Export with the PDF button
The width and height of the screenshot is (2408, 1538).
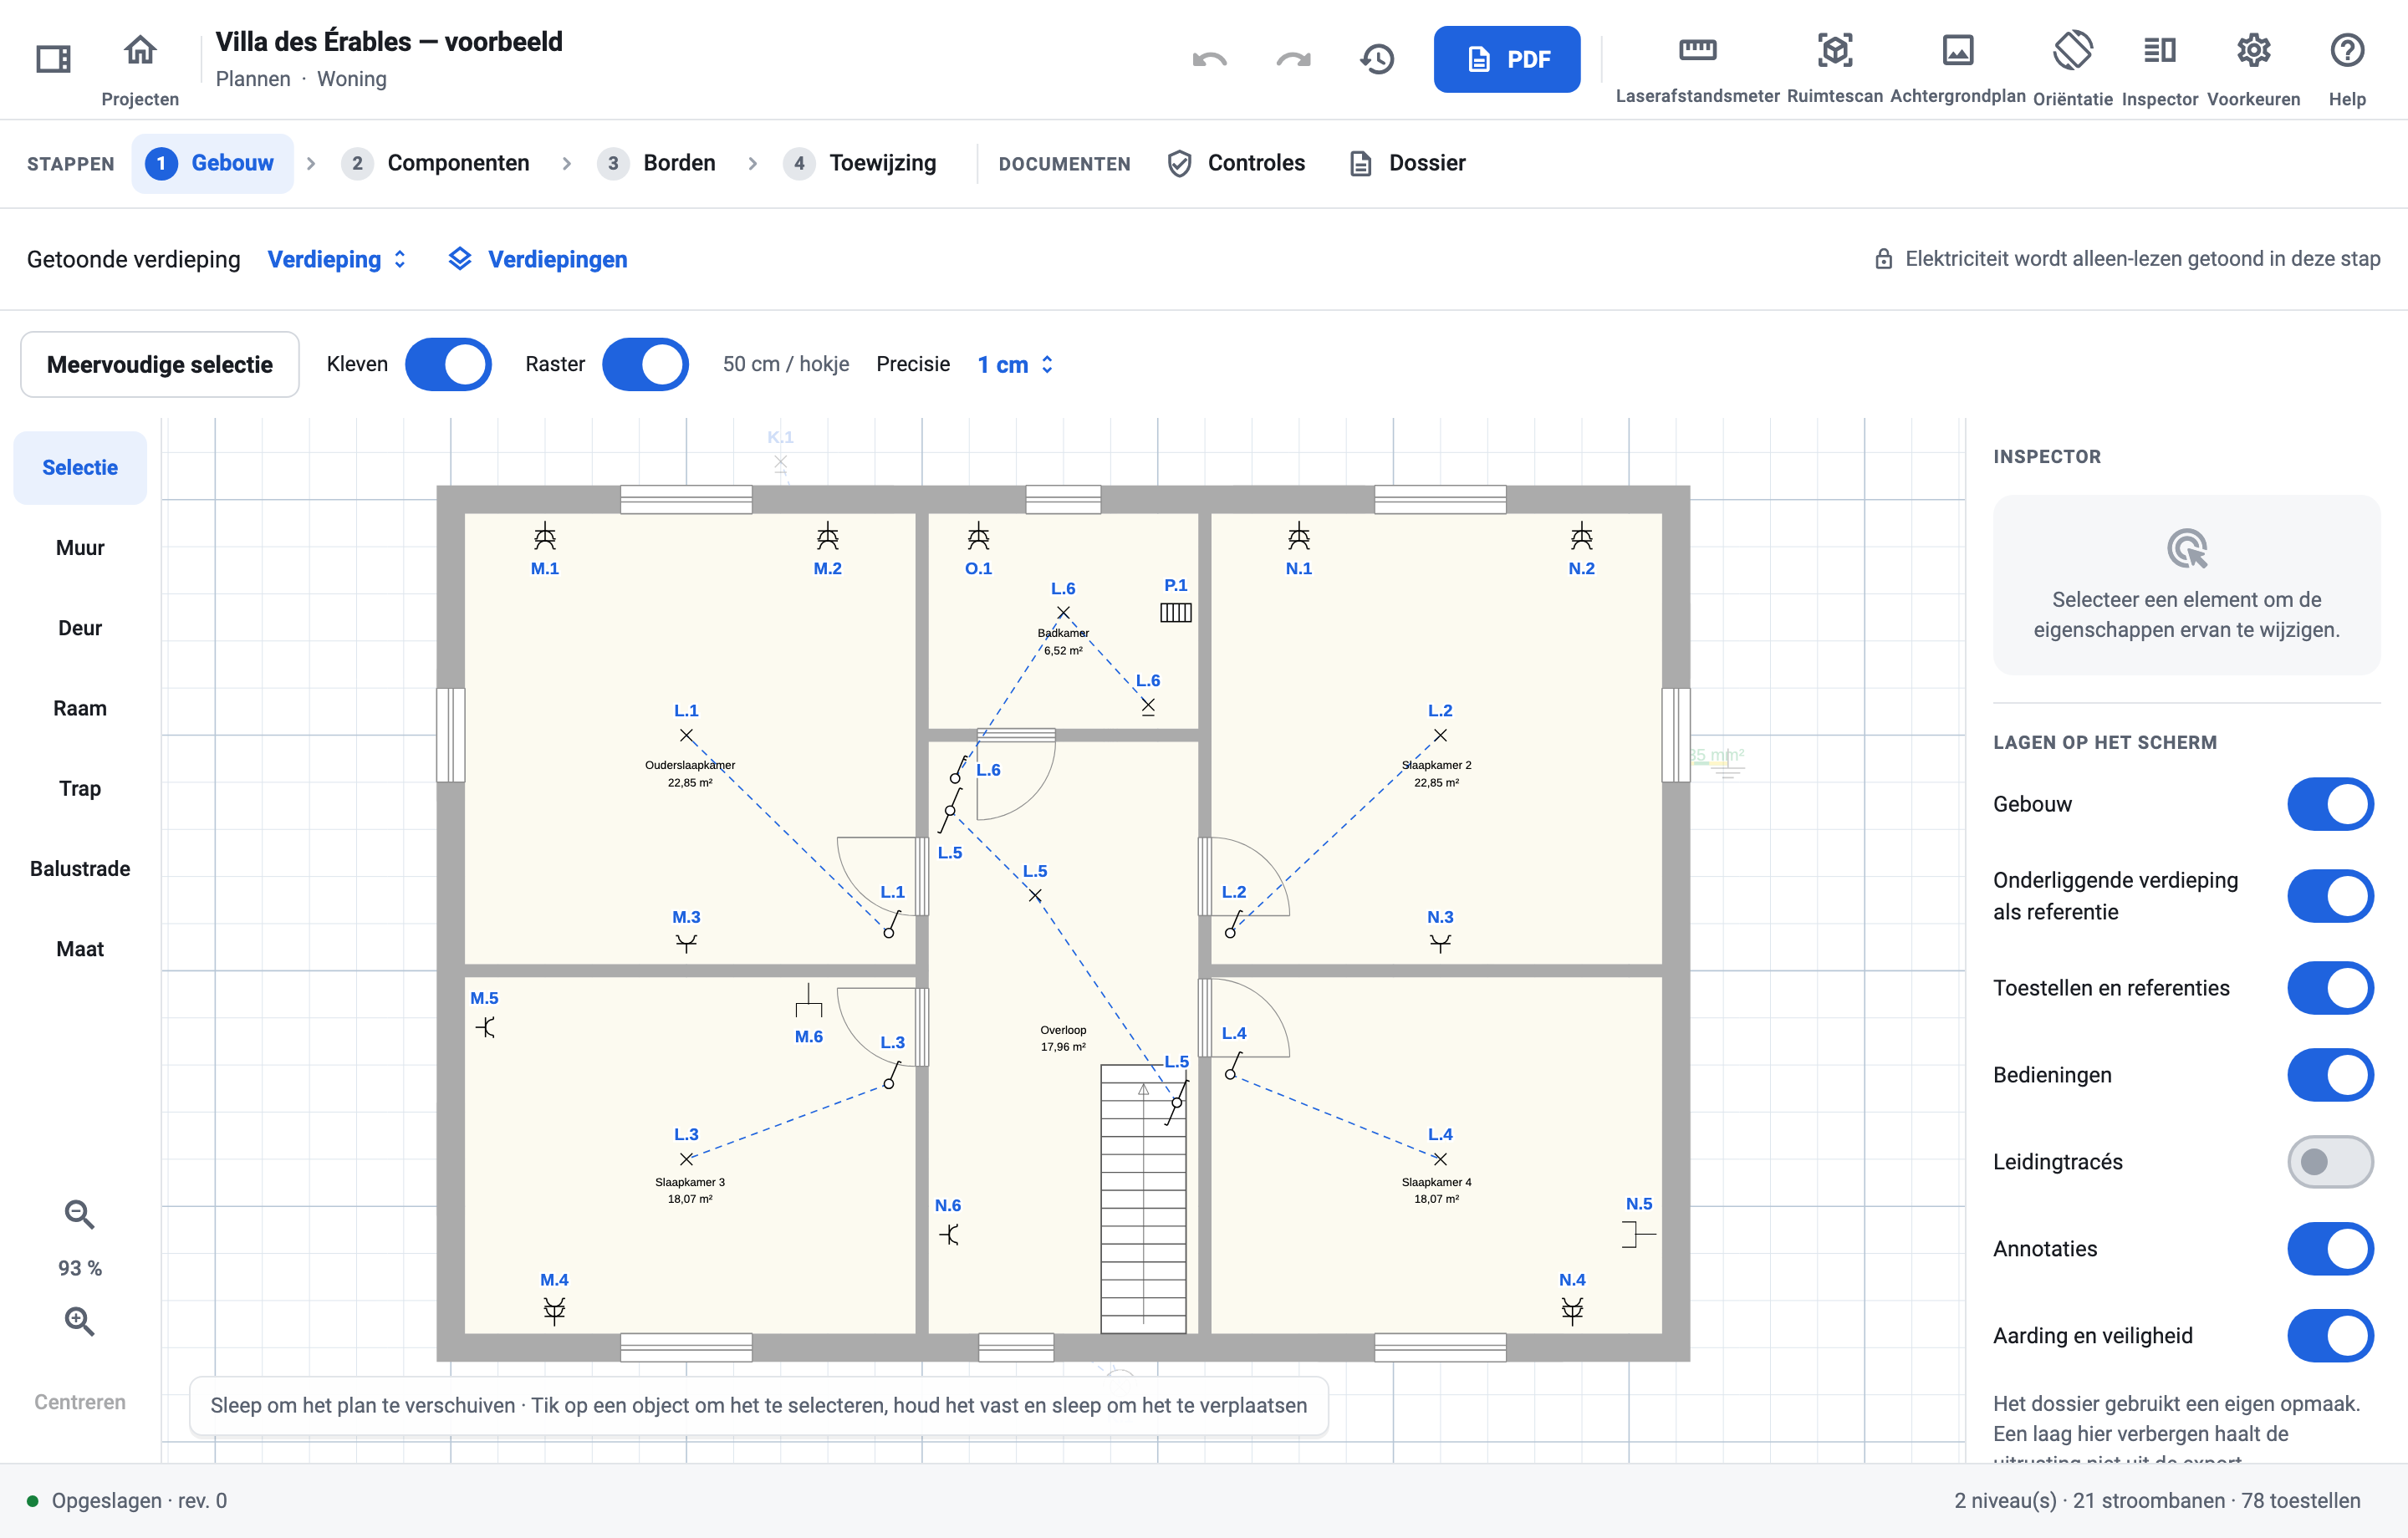pos(1507,59)
